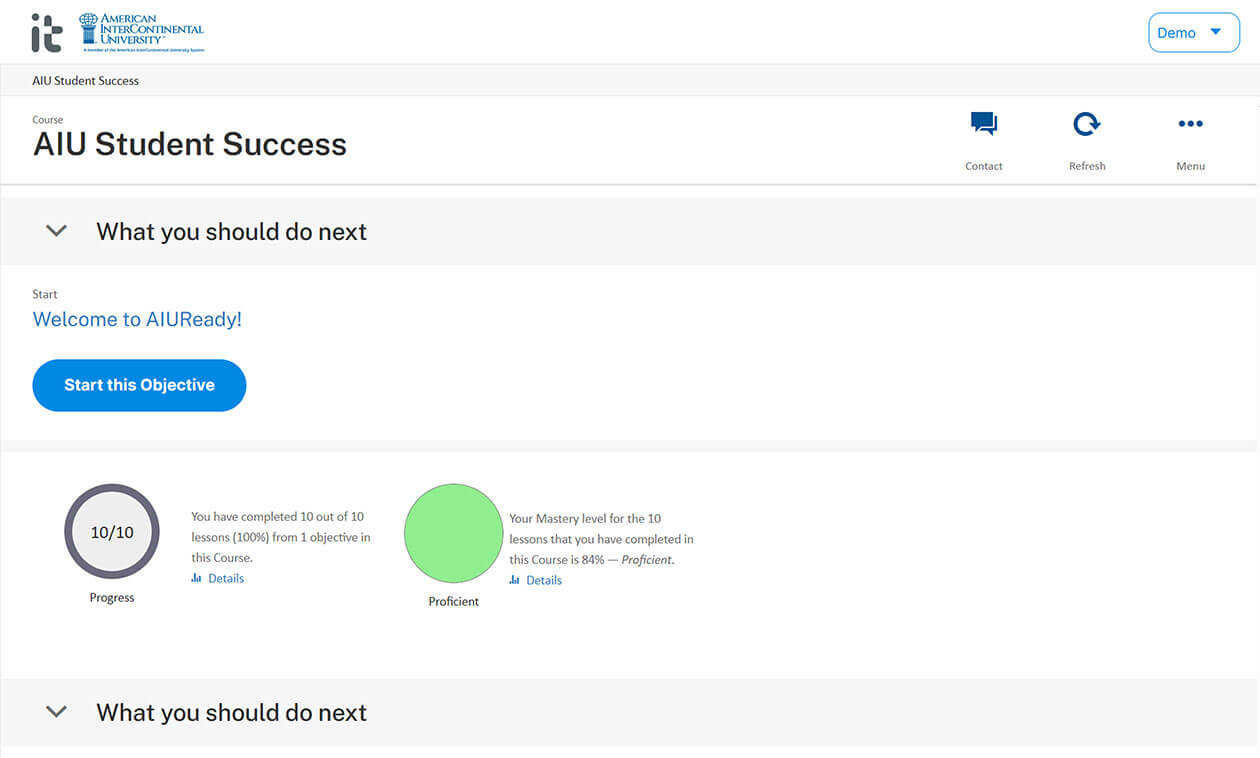Click the green Proficient mastery circle

coord(453,533)
